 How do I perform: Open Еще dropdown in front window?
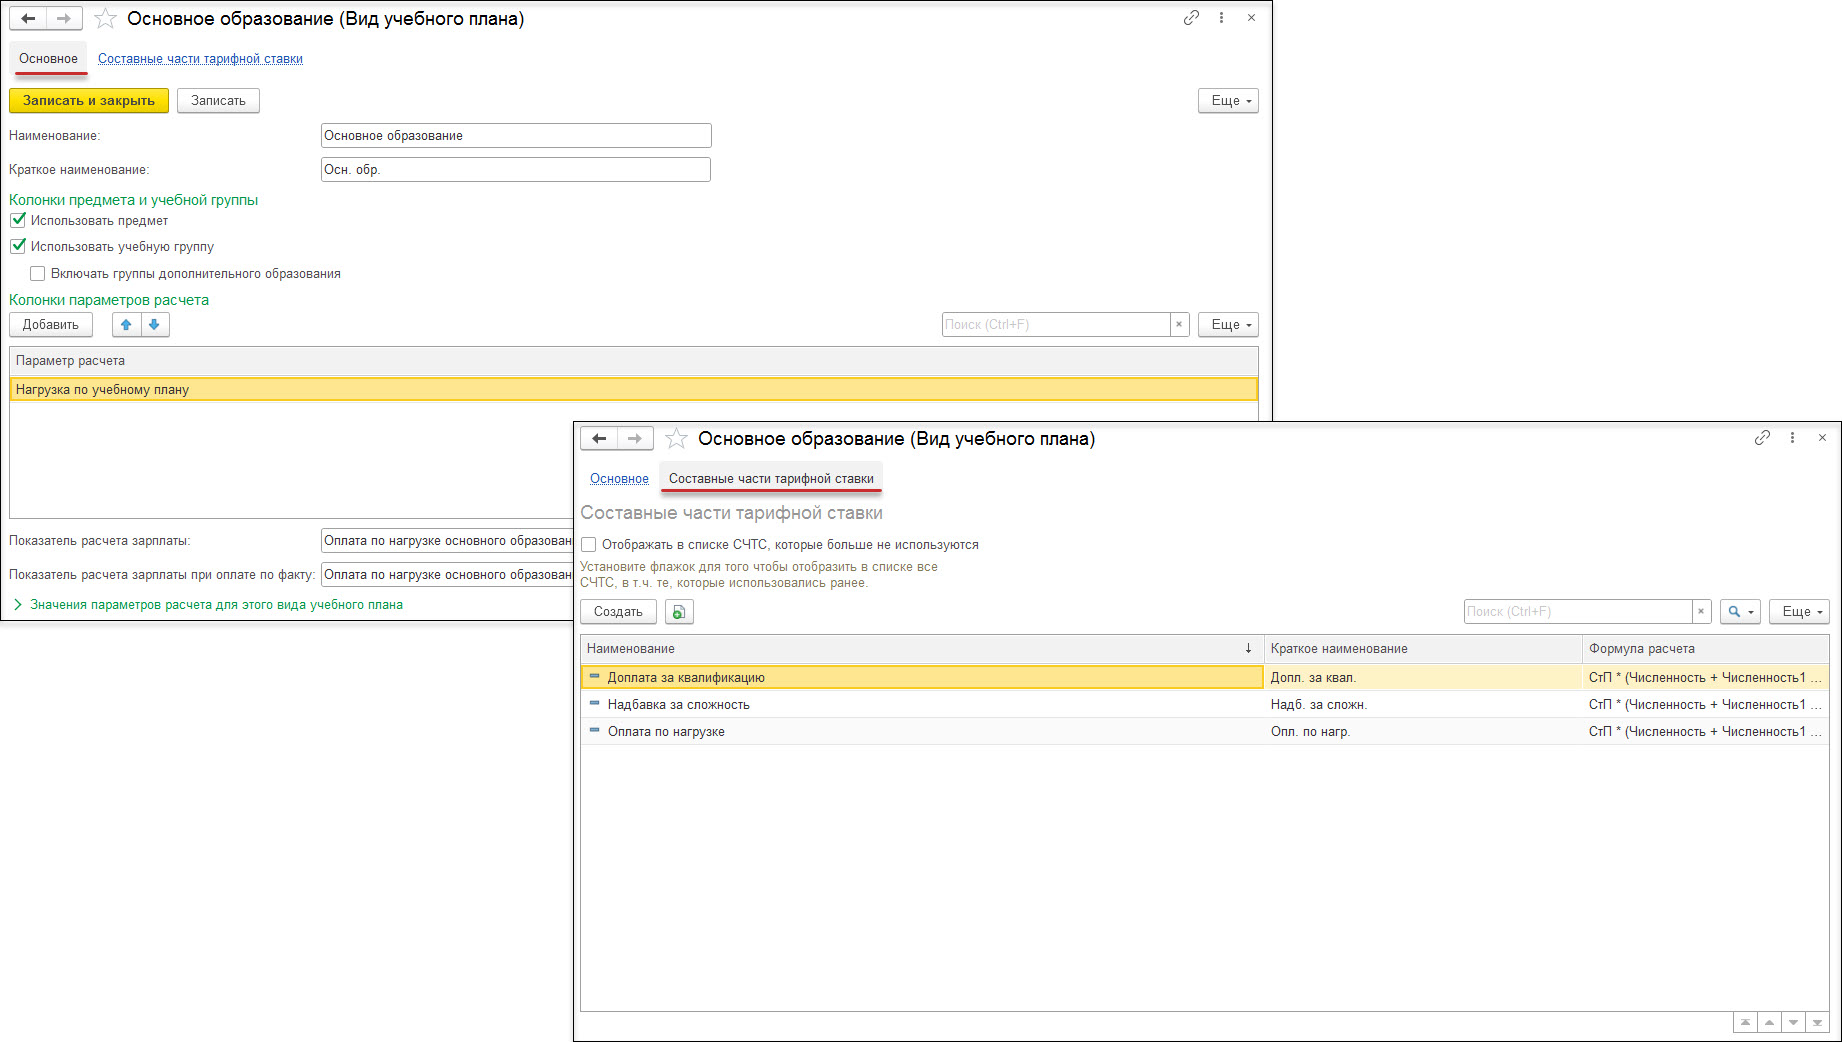tap(1799, 611)
